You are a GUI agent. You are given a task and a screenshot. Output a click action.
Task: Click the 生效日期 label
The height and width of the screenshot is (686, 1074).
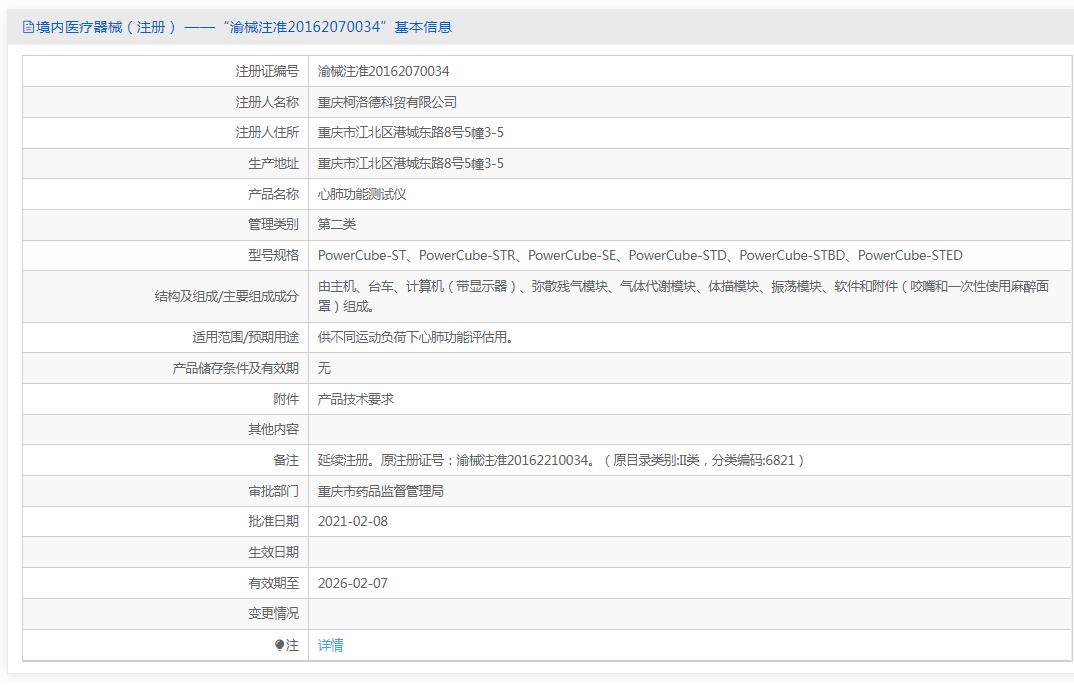273,552
